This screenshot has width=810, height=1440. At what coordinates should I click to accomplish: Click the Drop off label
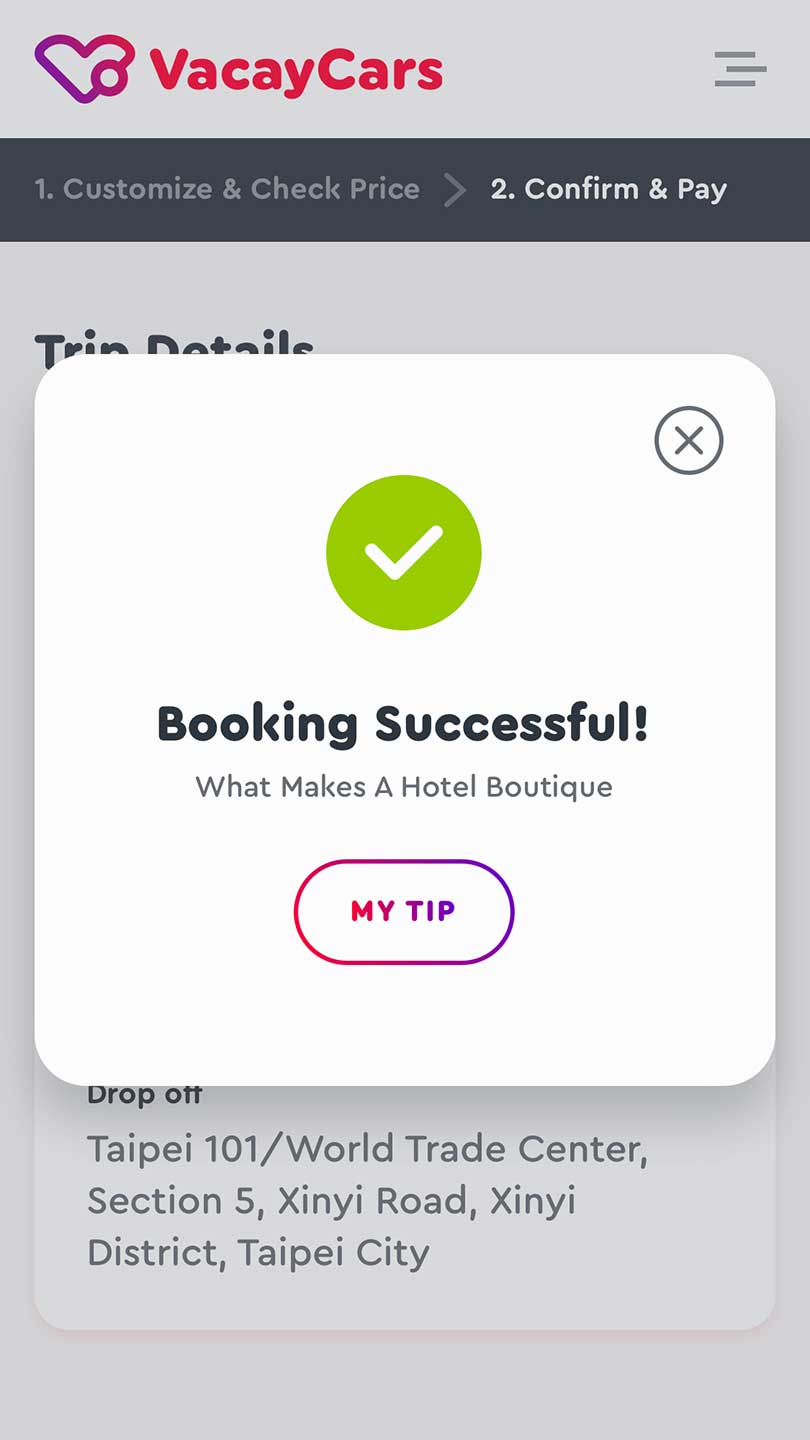144,1095
